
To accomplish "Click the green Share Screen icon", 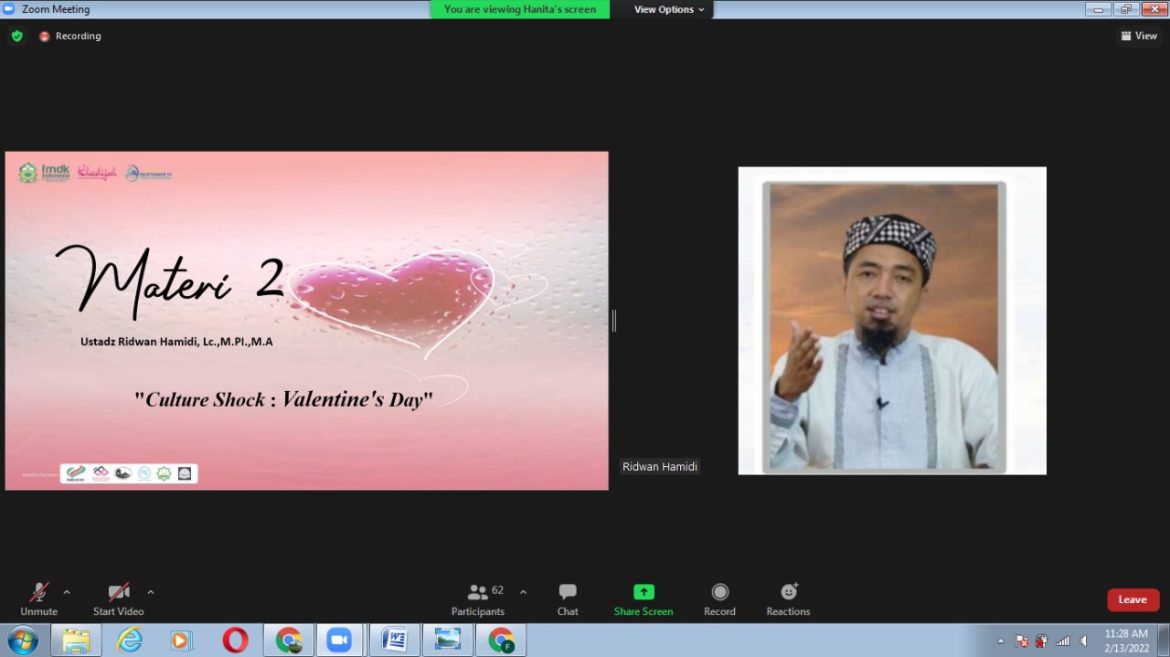I will [x=643, y=593].
